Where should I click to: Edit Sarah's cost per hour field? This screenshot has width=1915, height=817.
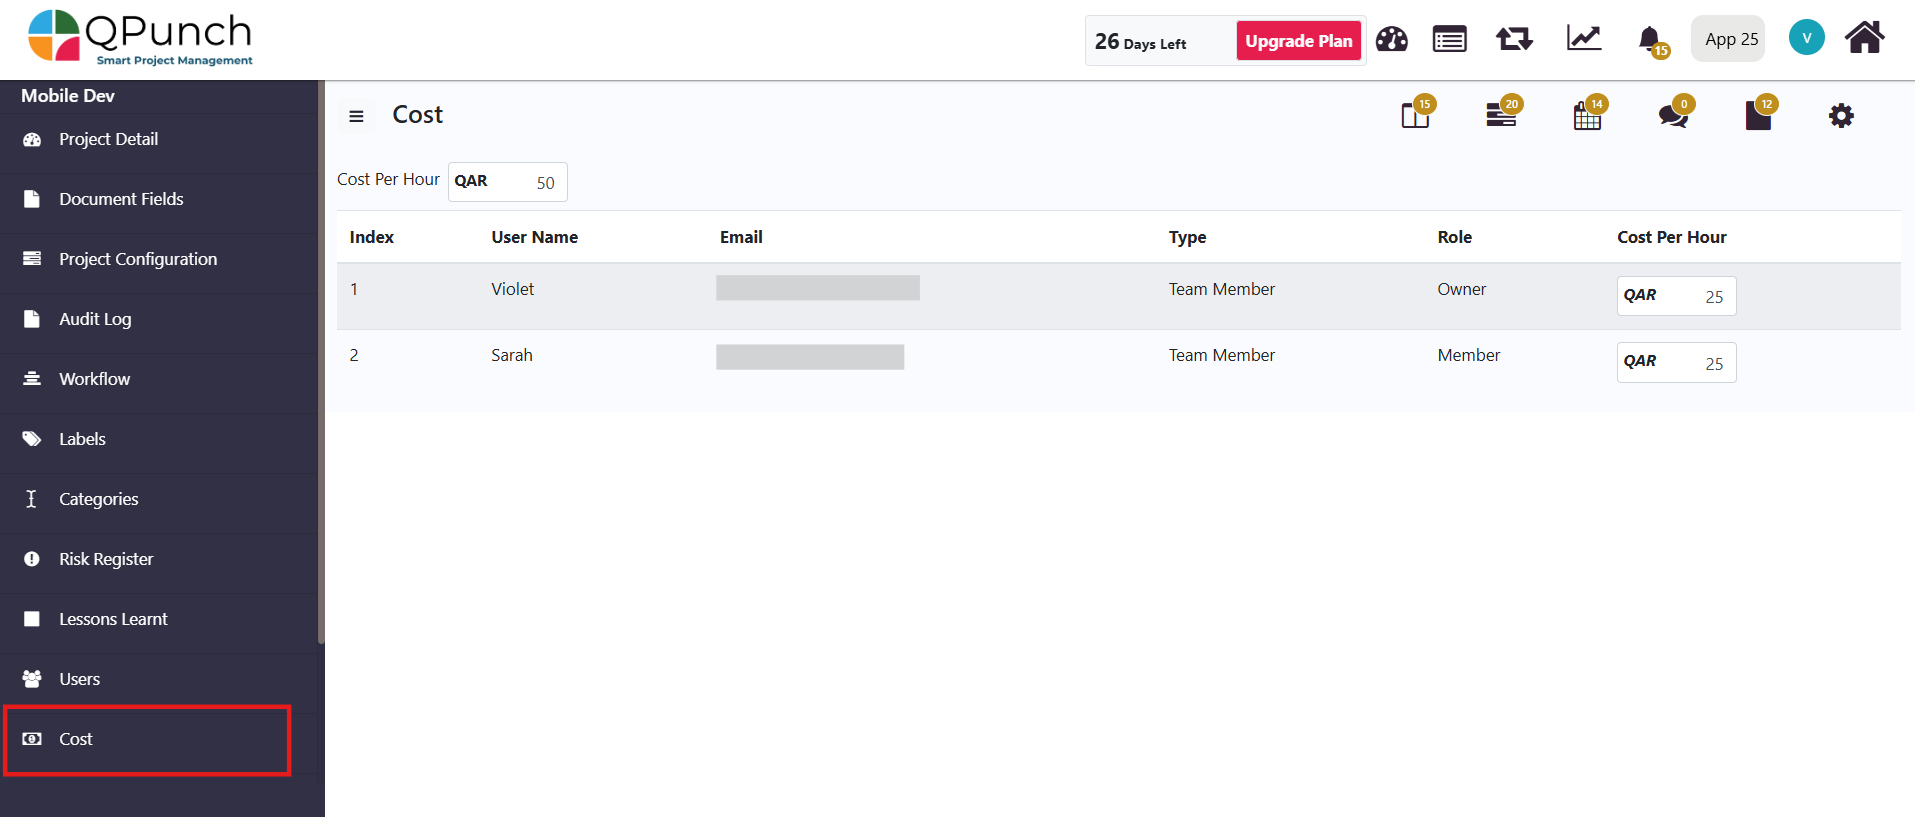pyautogui.click(x=1676, y=362)
